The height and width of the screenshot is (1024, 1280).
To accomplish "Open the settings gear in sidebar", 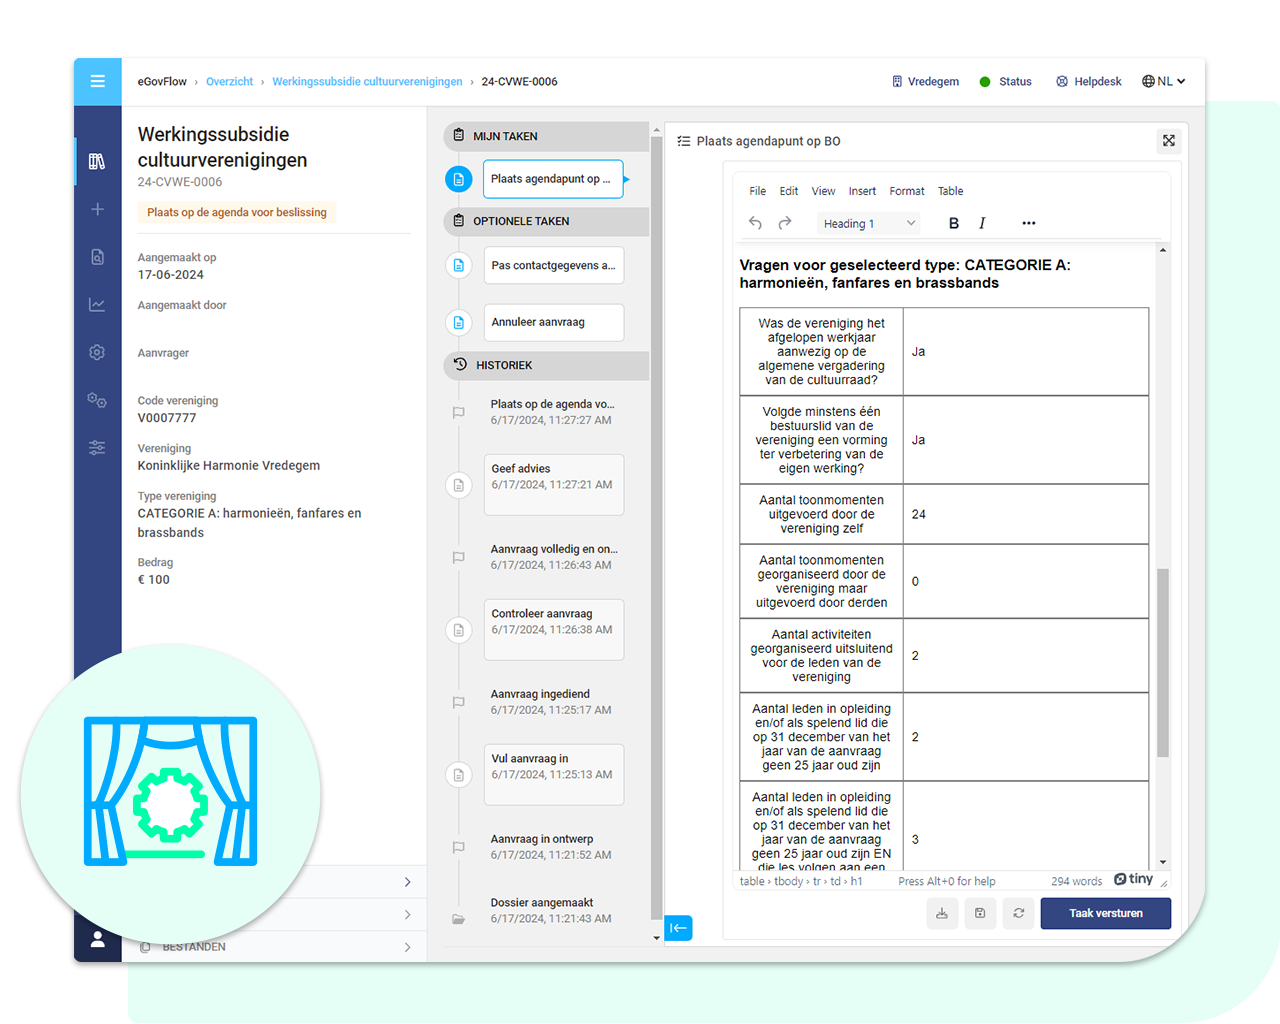I will point(97,352).
